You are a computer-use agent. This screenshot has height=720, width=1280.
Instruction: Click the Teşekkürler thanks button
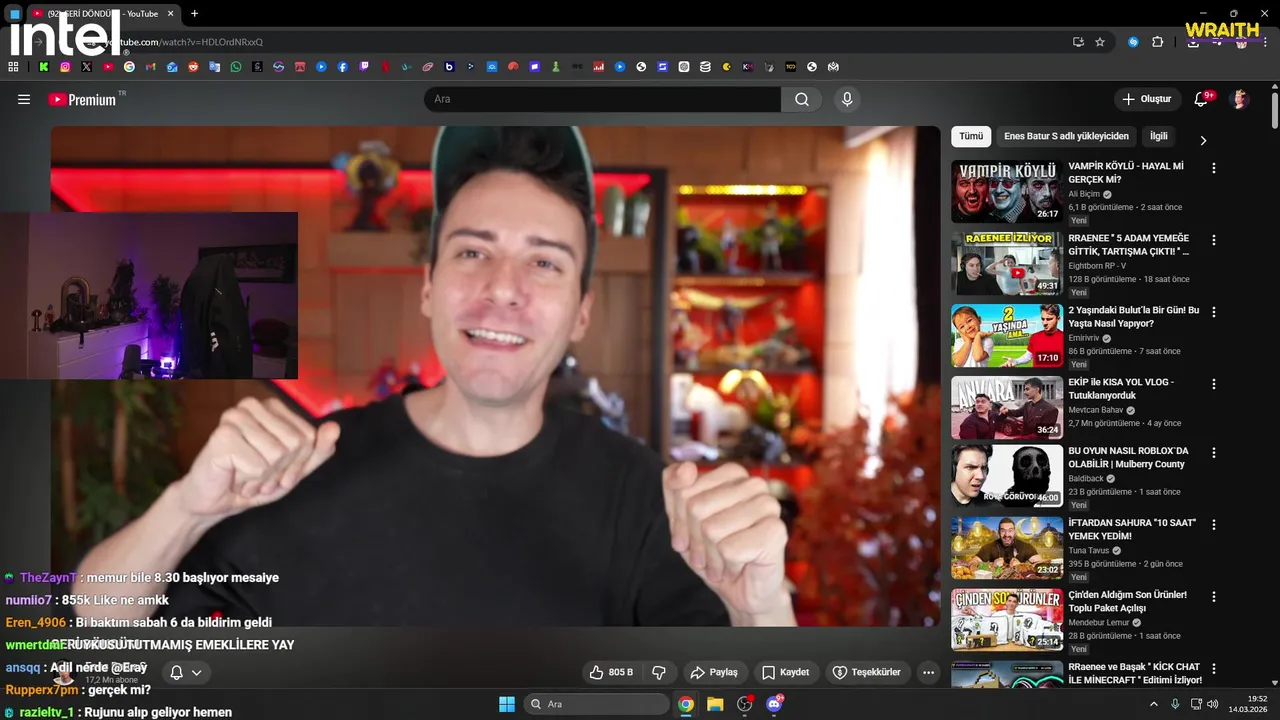click(x=867, y=672)
